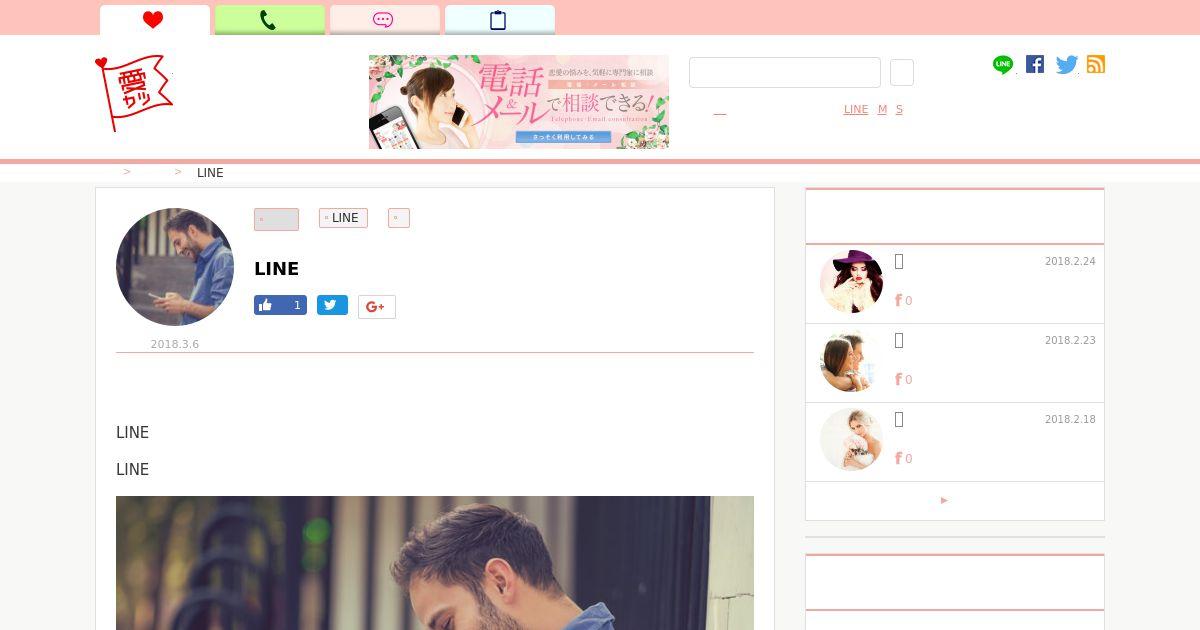The image size is (1200, 630).
Task: Click the bride thumbnail in the sidebar
Action: (851, 440)
